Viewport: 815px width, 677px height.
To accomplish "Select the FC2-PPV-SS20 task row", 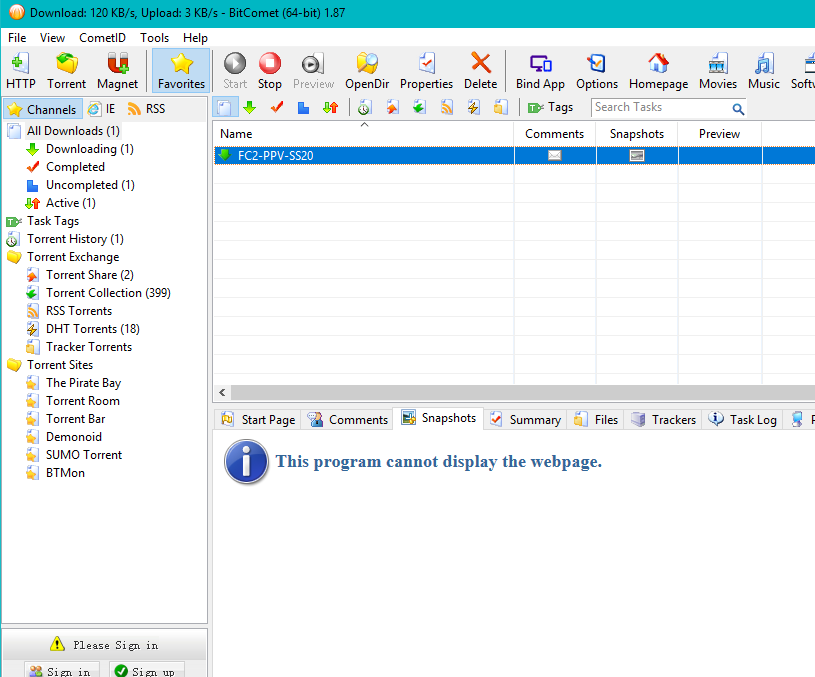I will [x=514, y=155].
